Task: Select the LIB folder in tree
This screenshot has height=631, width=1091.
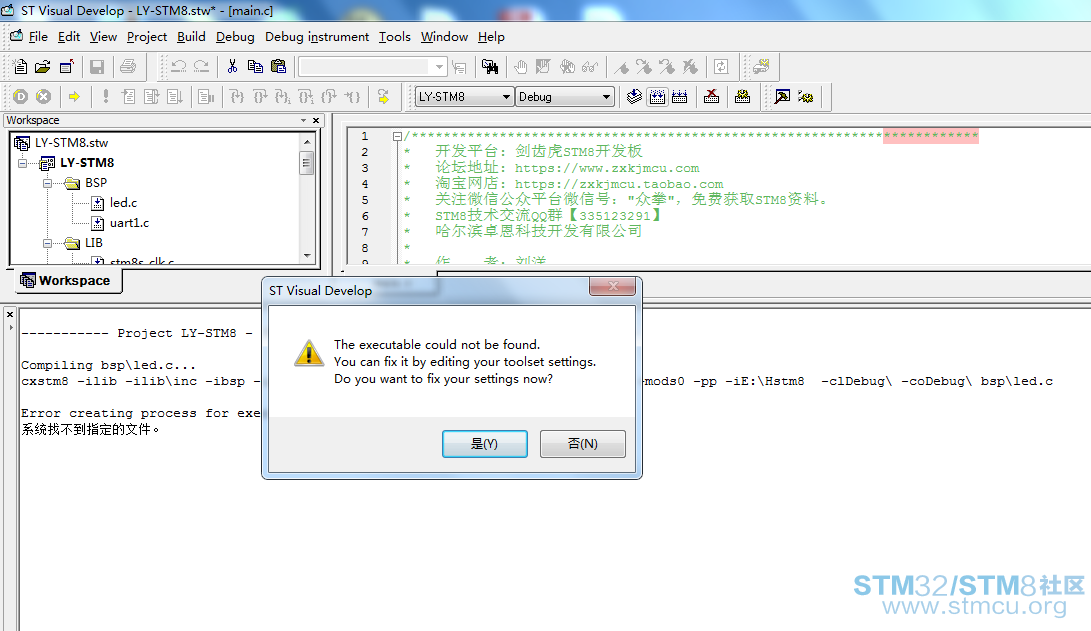Action: pos(94,243)
